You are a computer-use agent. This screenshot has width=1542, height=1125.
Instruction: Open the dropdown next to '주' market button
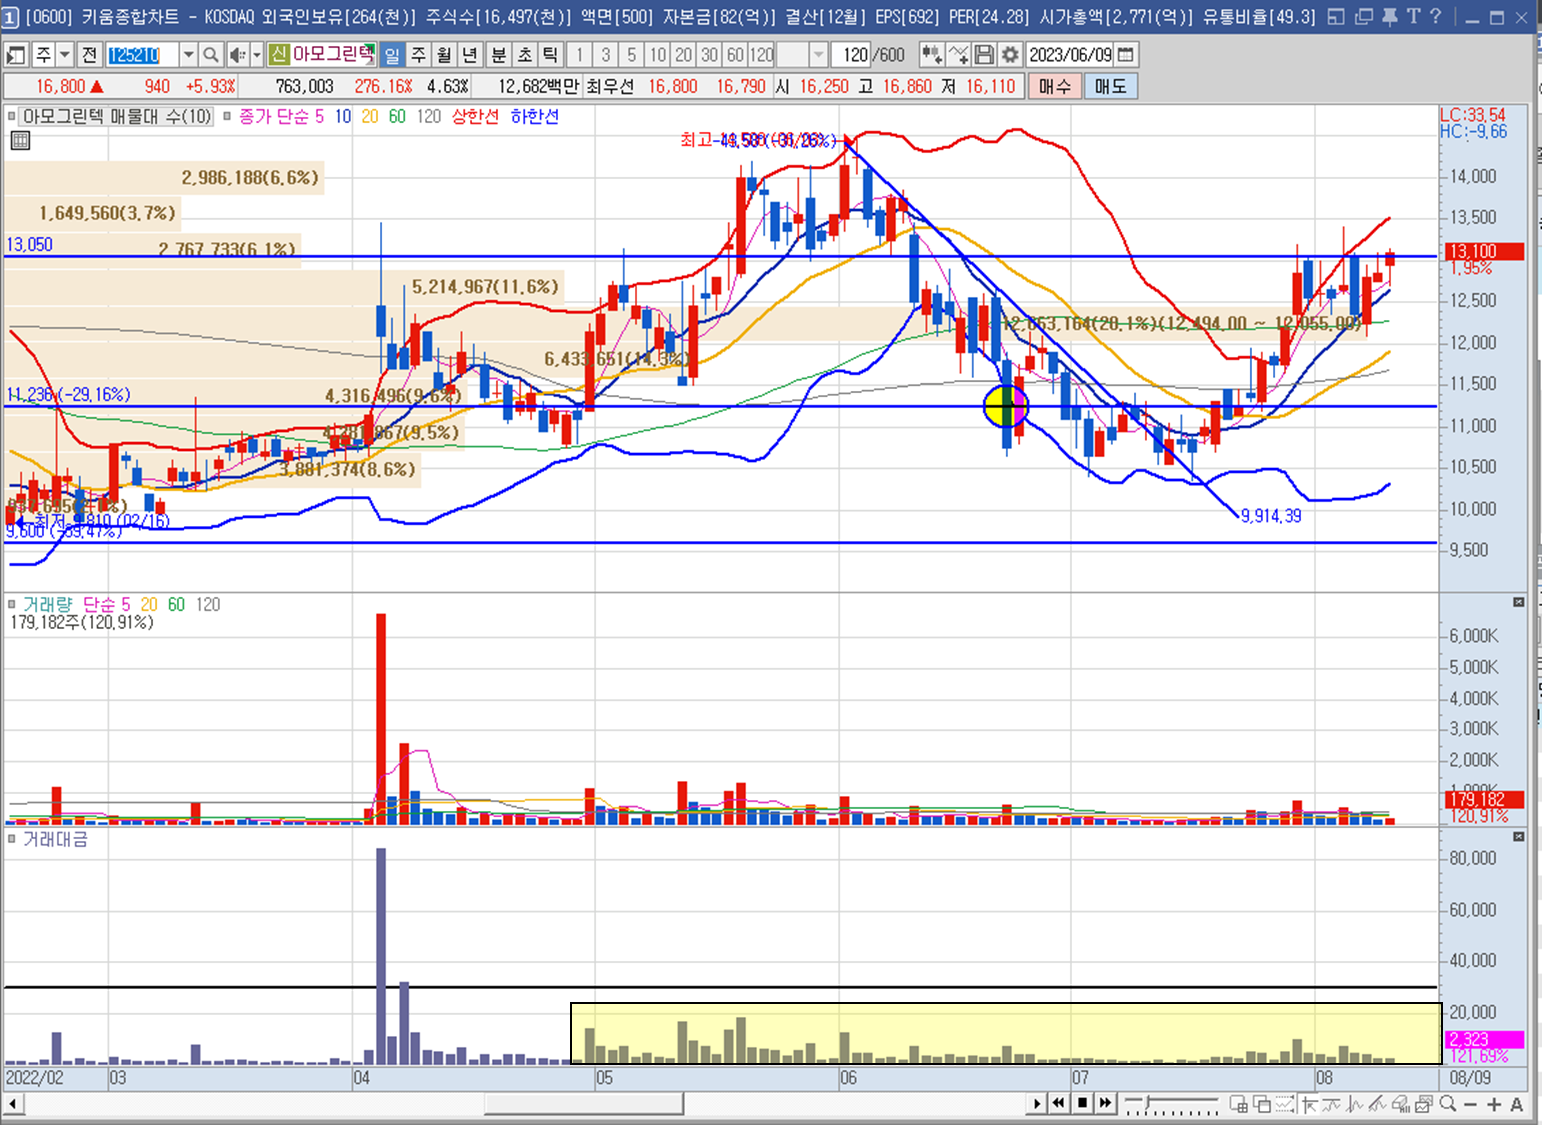[x=65, y=55]
